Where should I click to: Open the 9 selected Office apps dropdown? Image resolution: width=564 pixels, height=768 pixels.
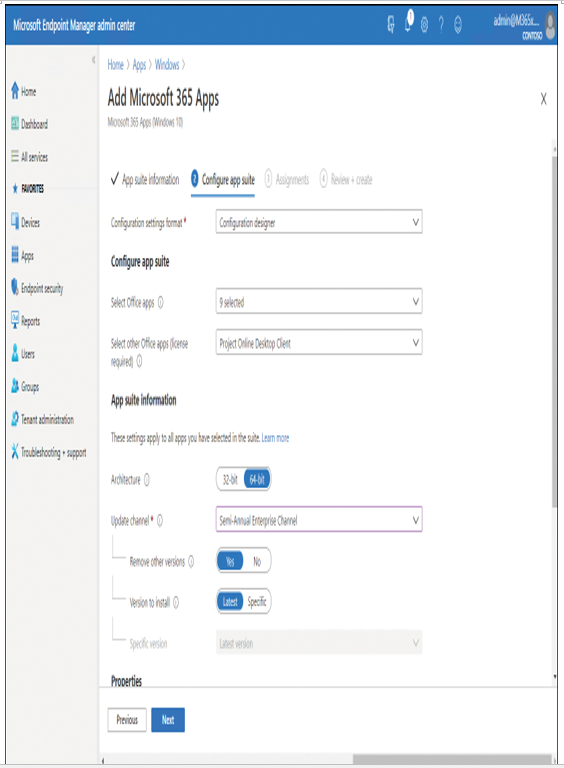coord(319,302)
